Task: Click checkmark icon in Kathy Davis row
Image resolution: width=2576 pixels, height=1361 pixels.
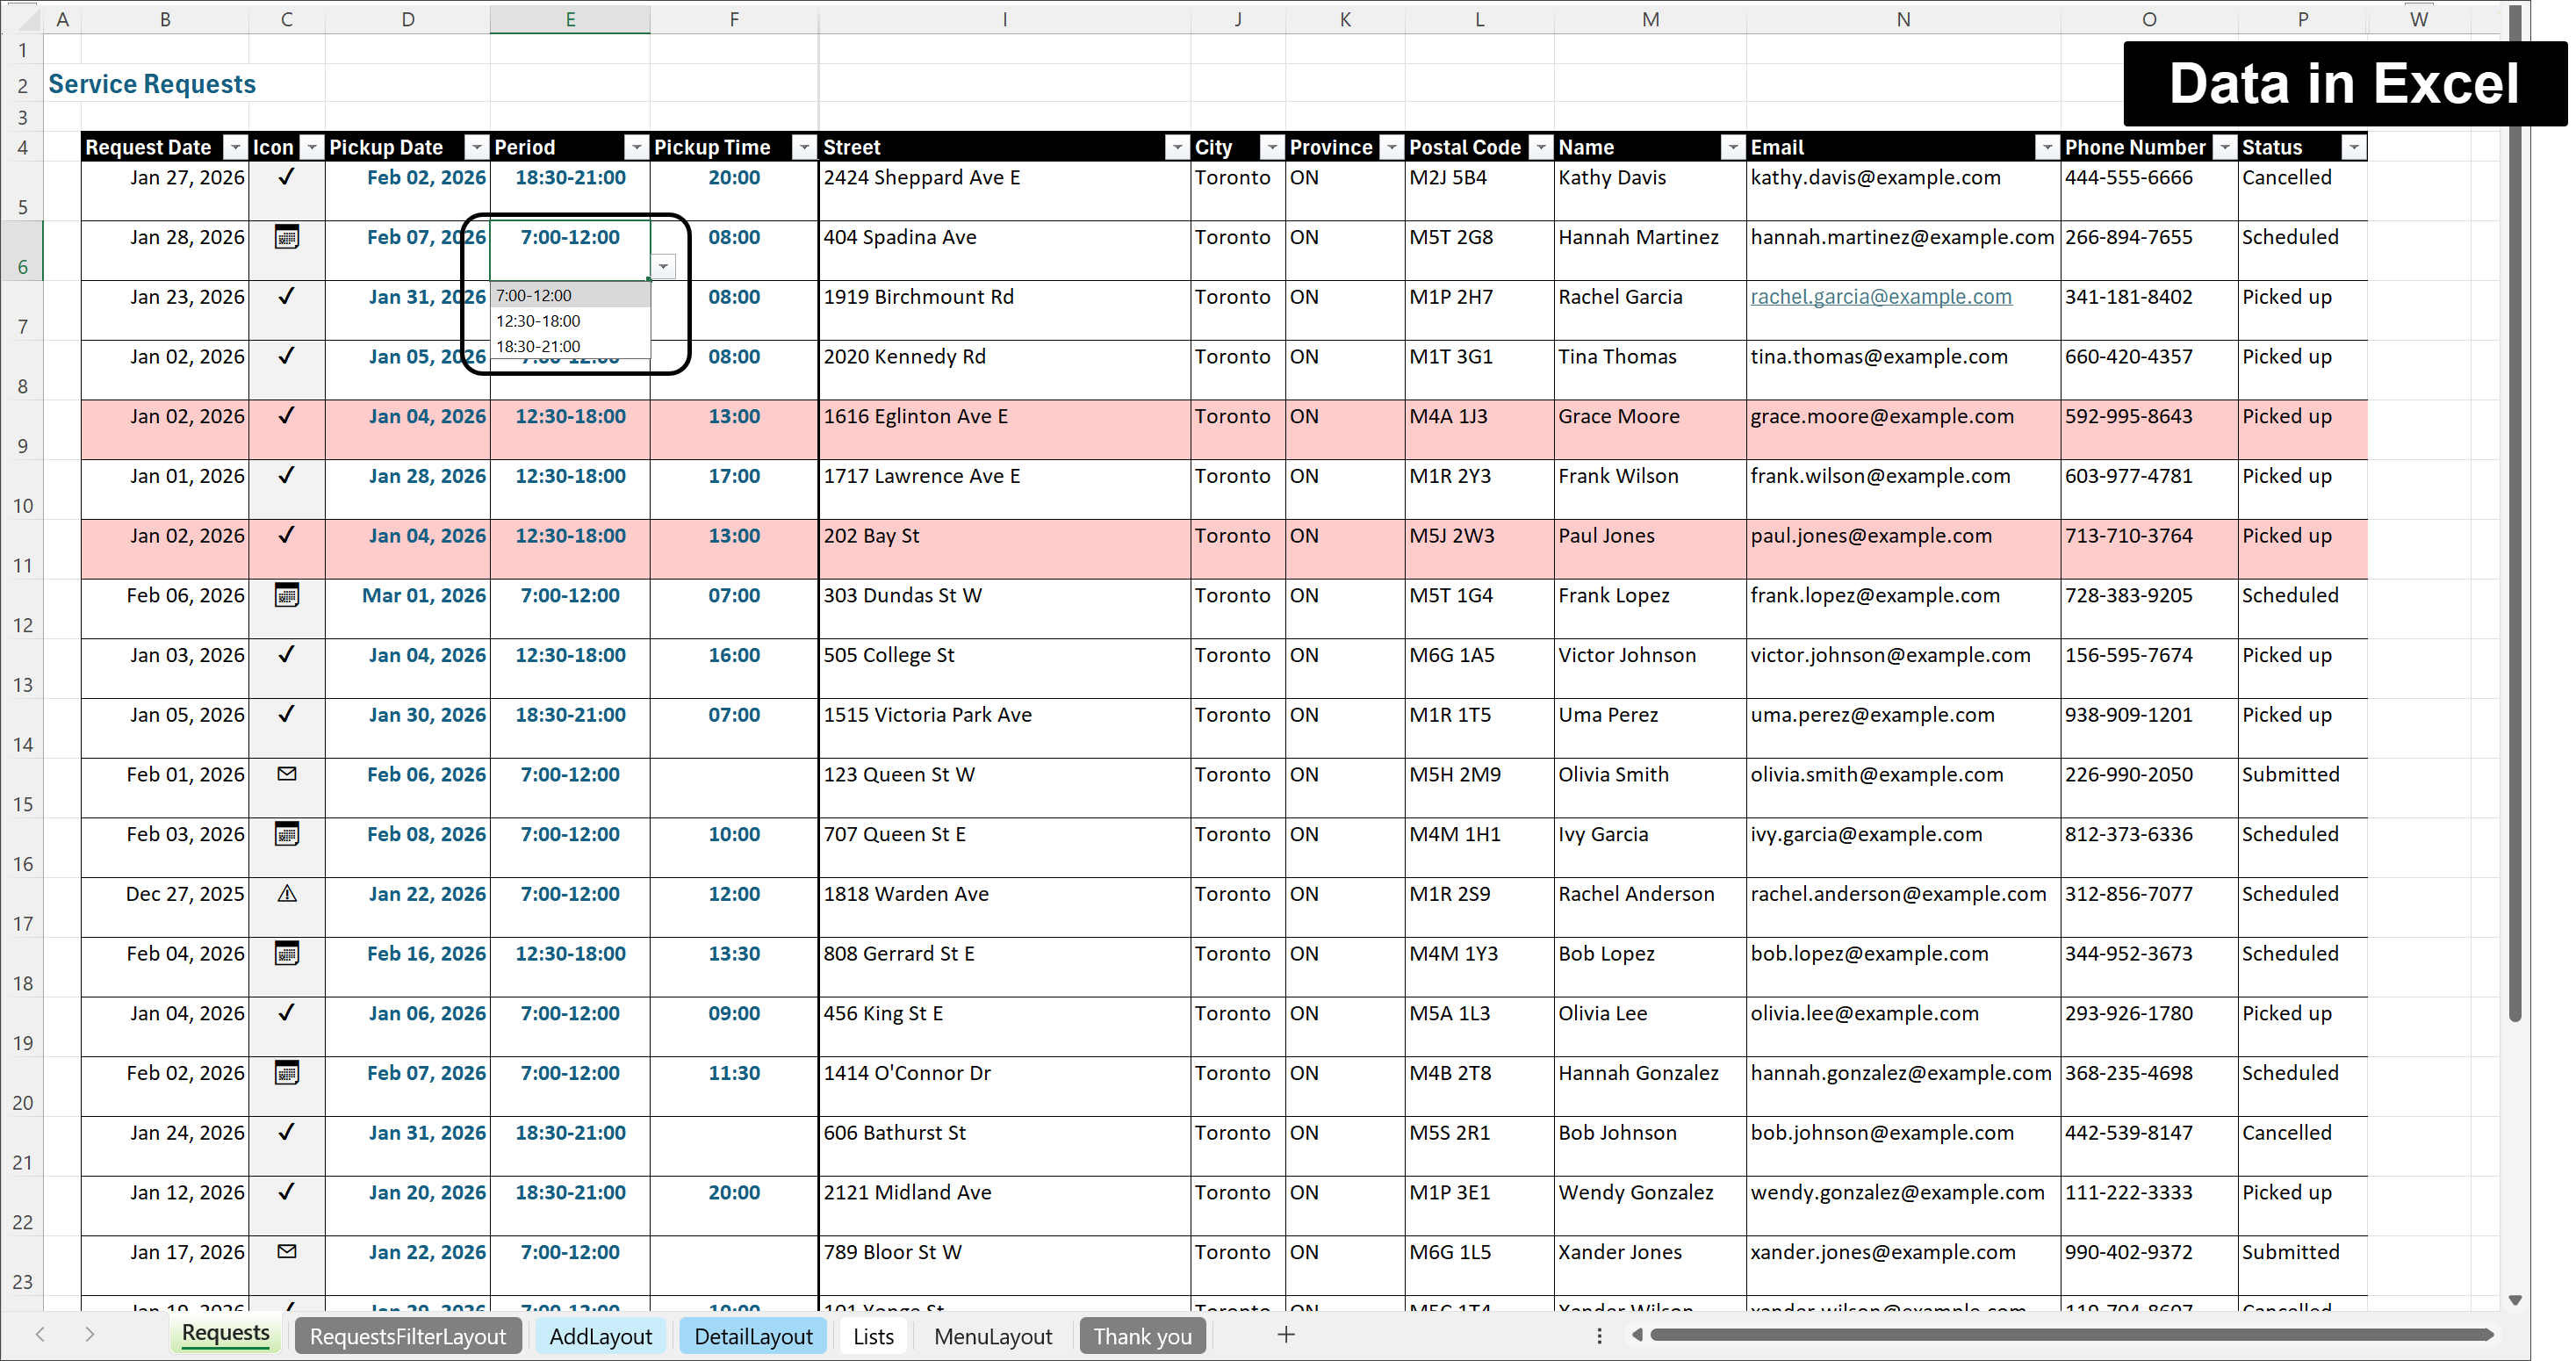Action: [x=287, y=177]
